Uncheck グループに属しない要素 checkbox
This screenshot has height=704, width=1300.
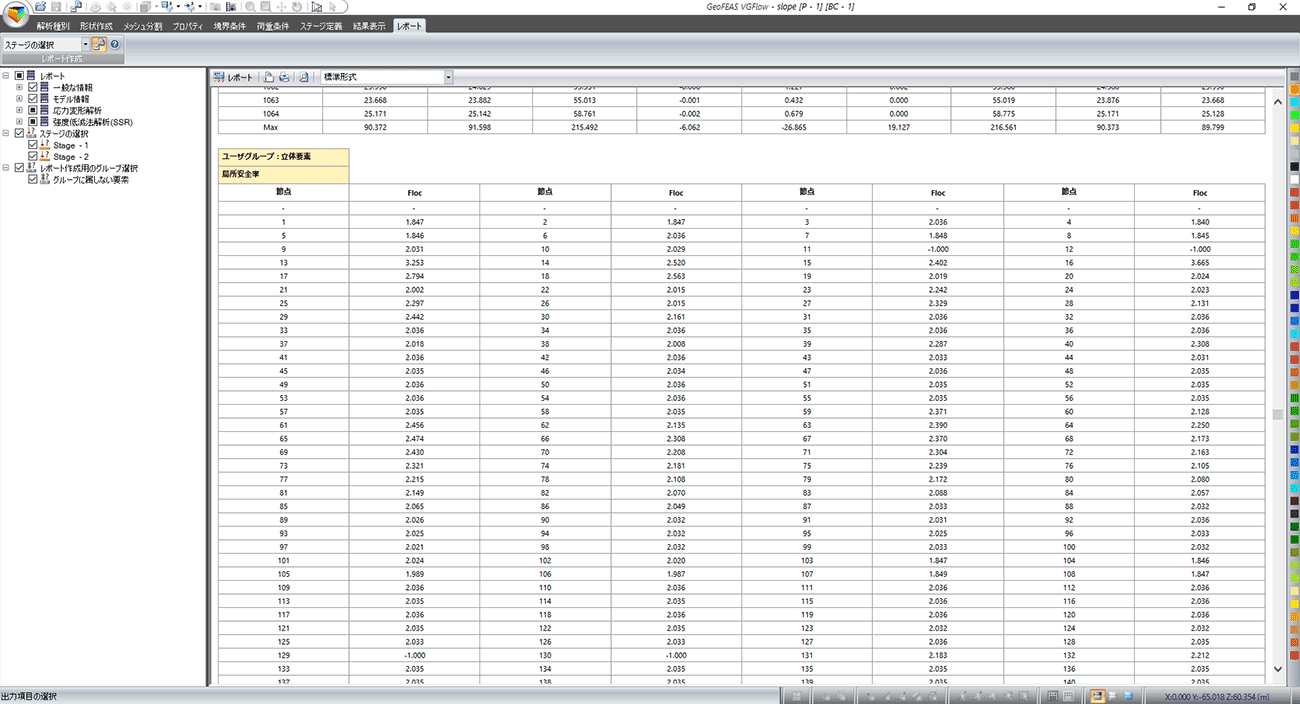point(32,180)
